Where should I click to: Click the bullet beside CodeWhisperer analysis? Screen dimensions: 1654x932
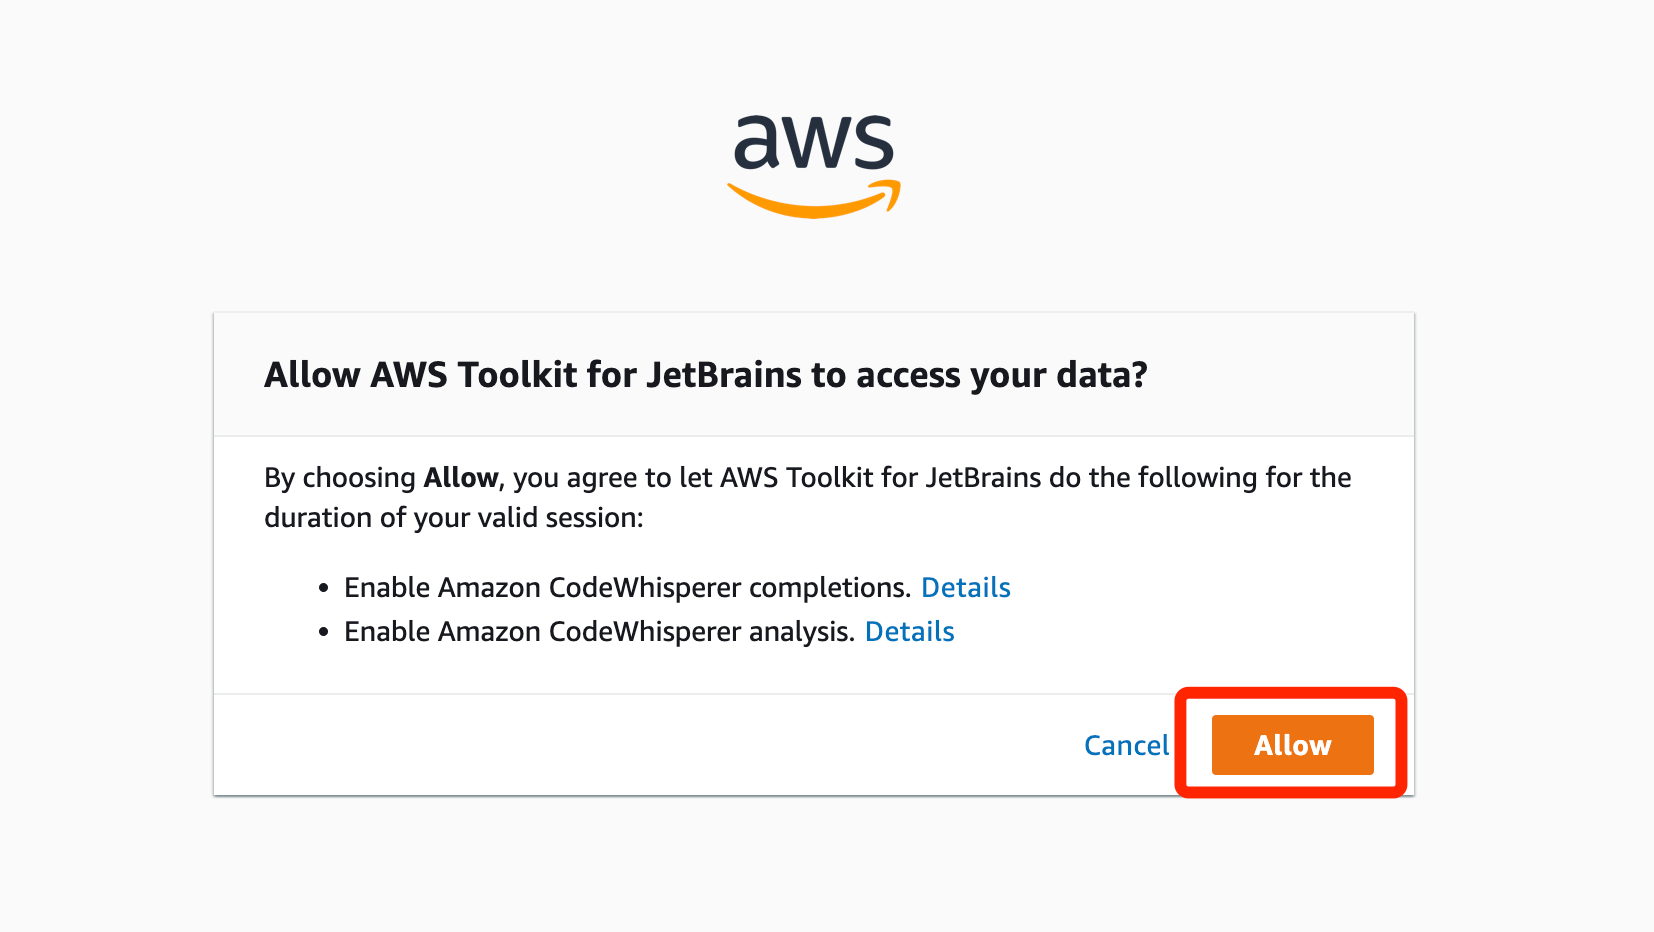click(323, 632)
